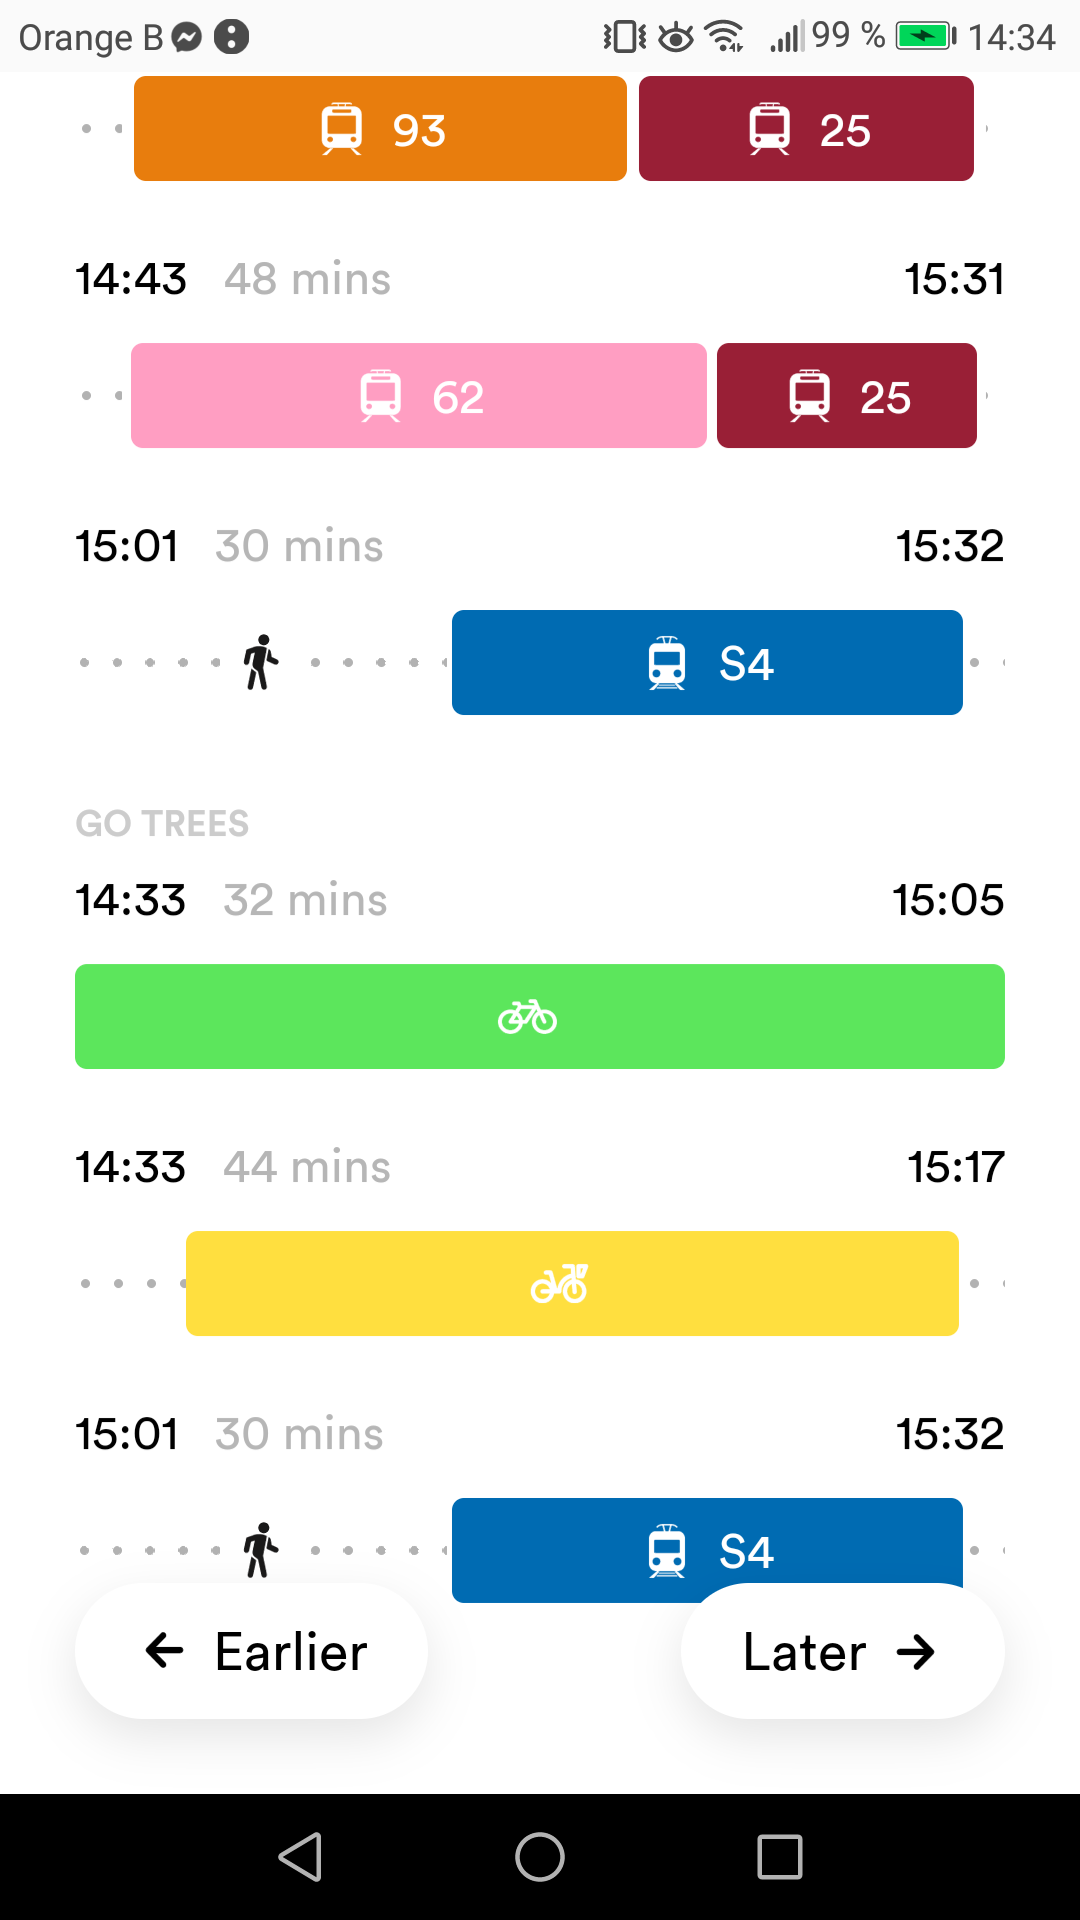1080x1920 pixels.
Task: Tap the orange tram 93 segment
Action: [x=380, y=129]
